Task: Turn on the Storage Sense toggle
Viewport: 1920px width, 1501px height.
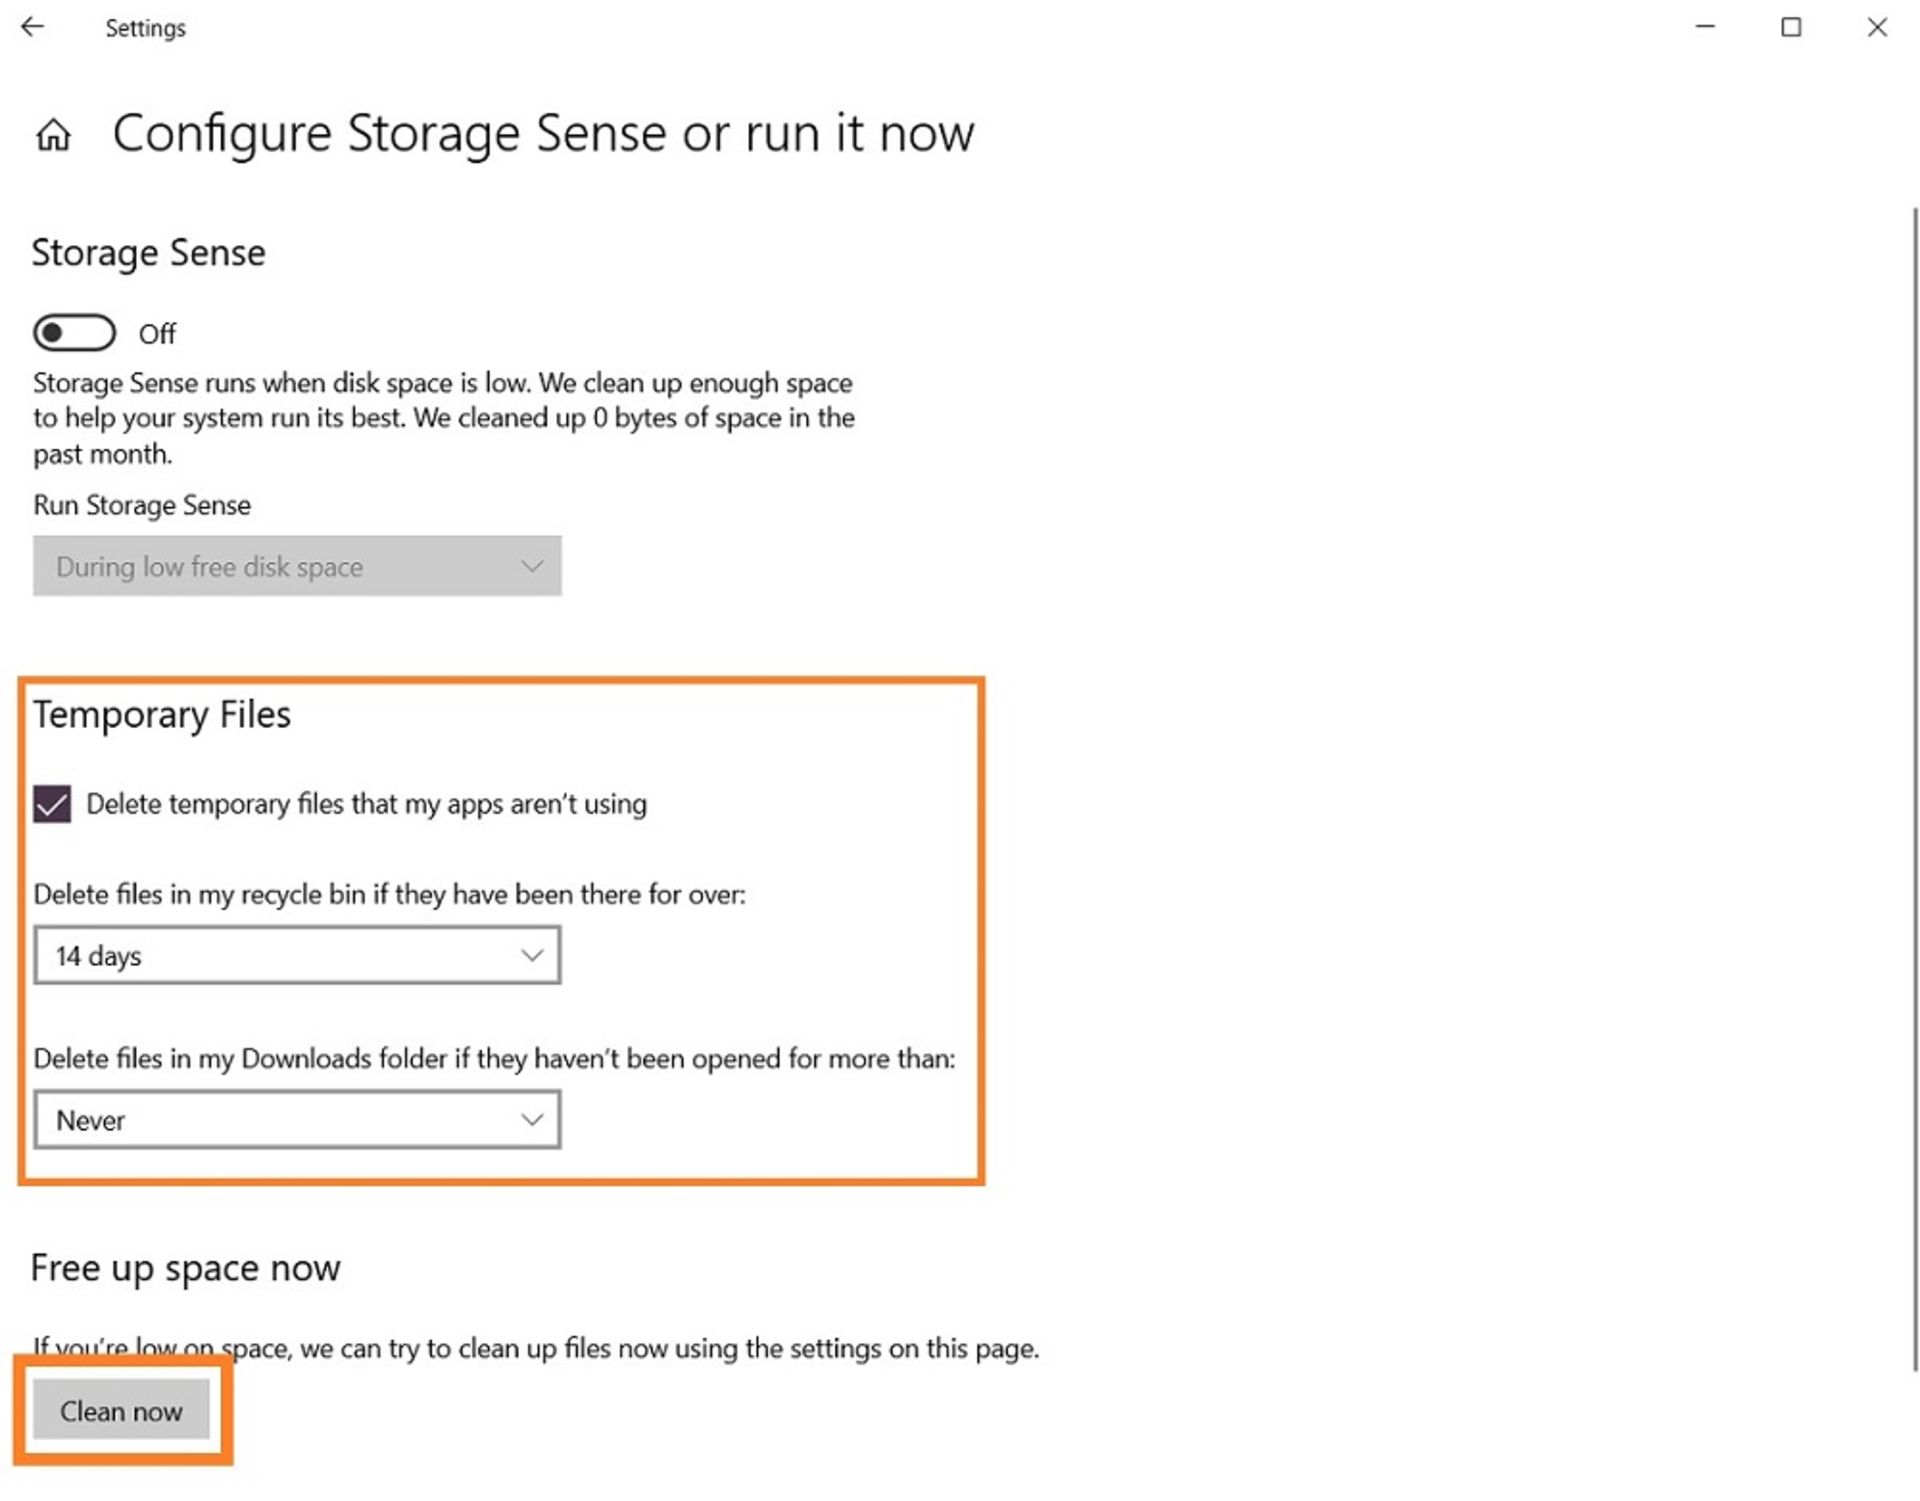Action: click(x=74, y=333)
